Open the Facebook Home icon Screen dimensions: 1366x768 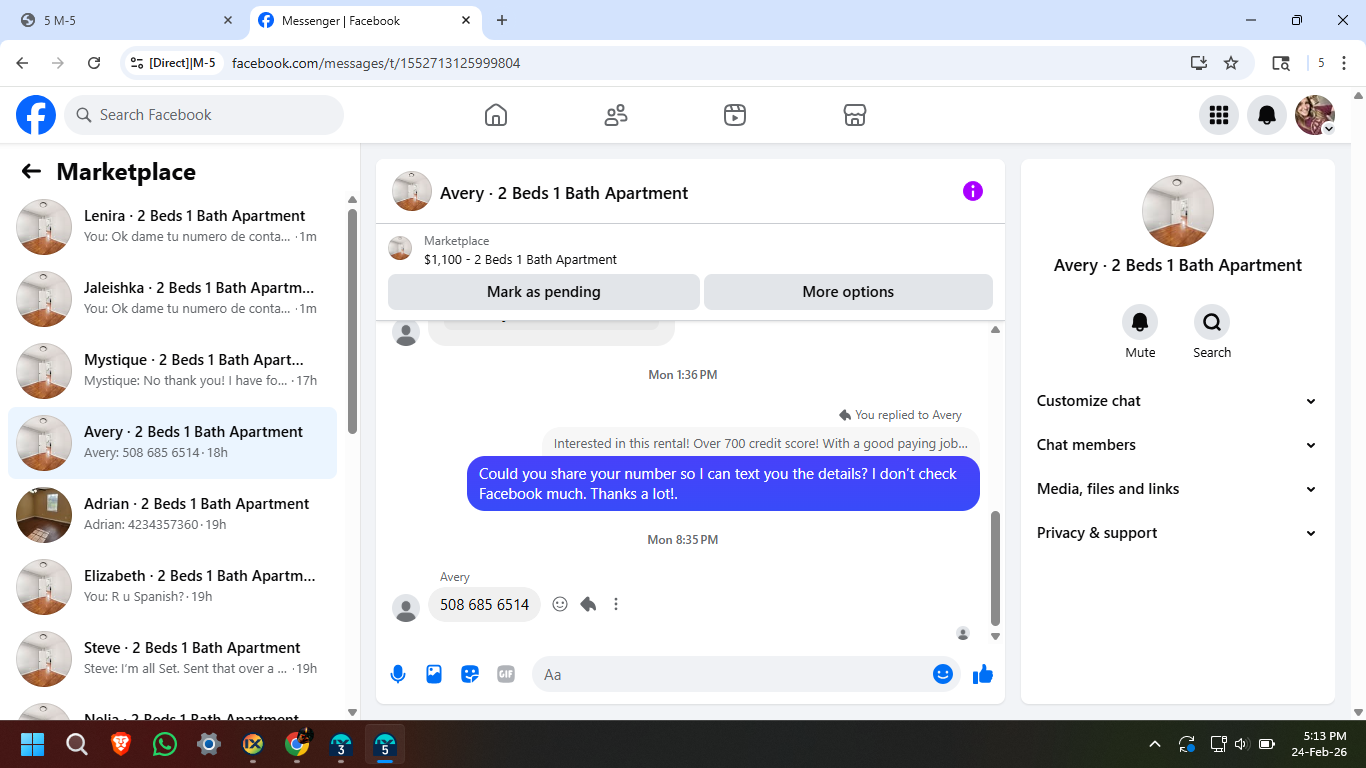click(x=496, y=115)
